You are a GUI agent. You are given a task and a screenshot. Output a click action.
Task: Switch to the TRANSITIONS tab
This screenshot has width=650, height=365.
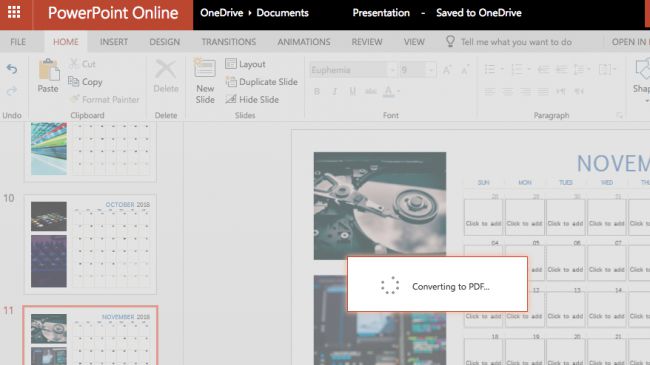coord(228,42)
